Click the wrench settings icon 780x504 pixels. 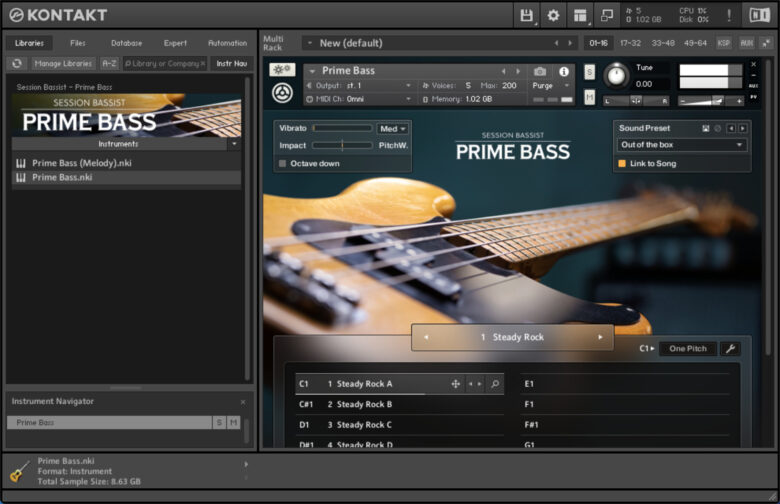730,349
